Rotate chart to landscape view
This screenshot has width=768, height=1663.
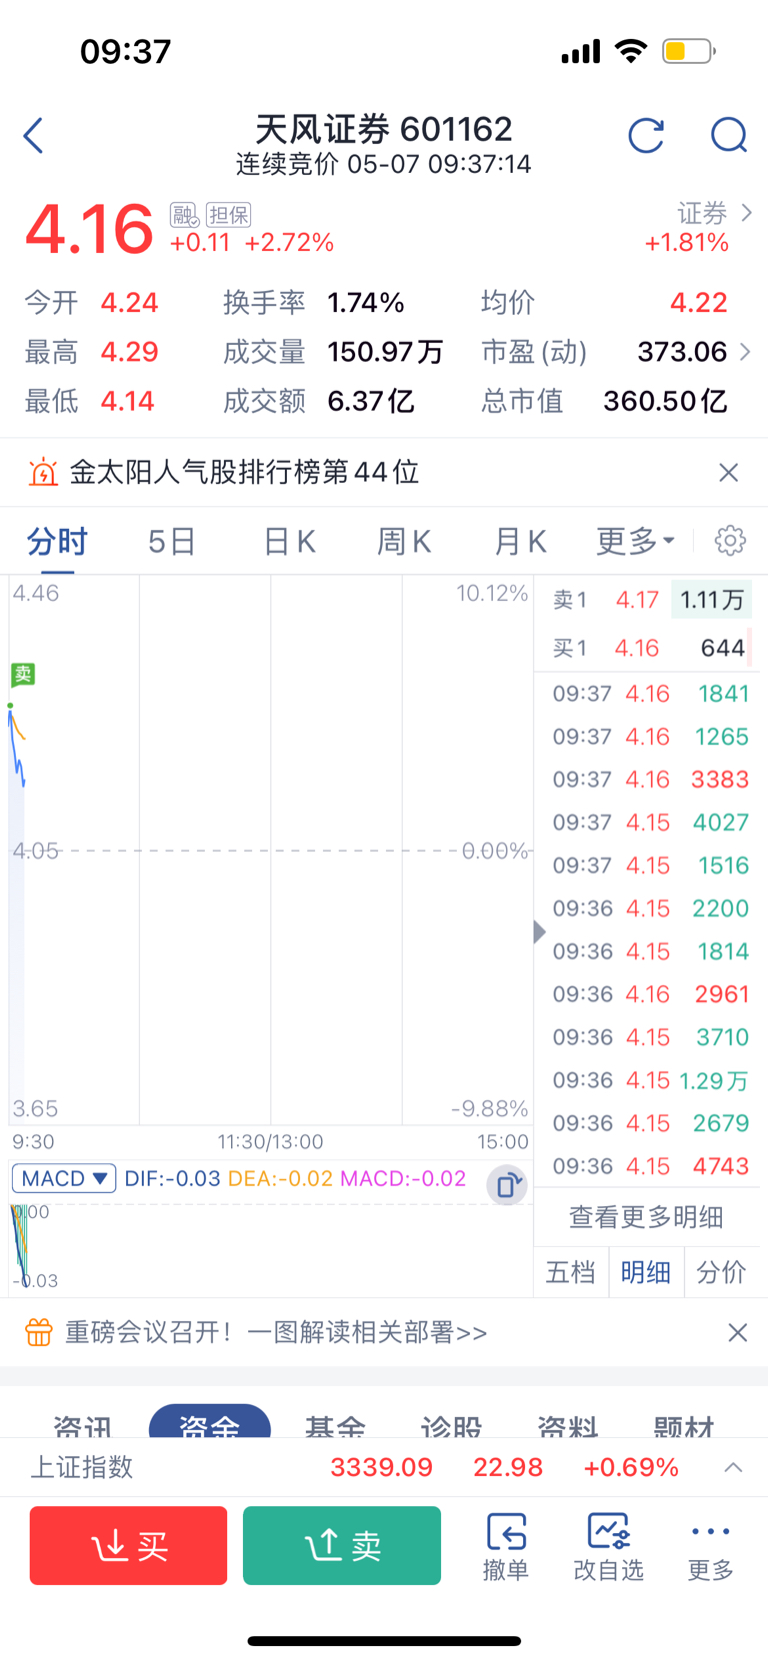click(x=507, y=1185)
